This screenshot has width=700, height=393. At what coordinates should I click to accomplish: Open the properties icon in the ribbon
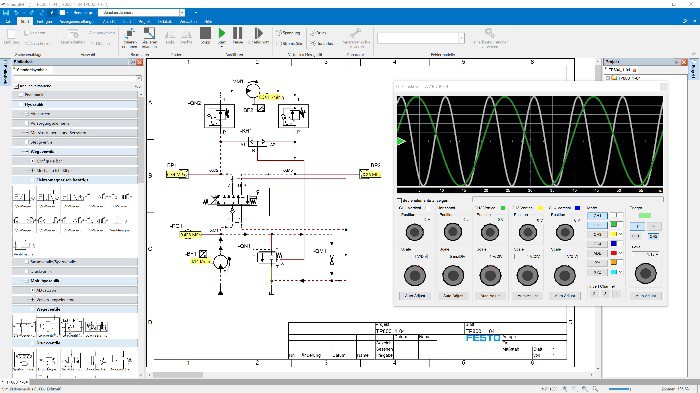[73, 33]
